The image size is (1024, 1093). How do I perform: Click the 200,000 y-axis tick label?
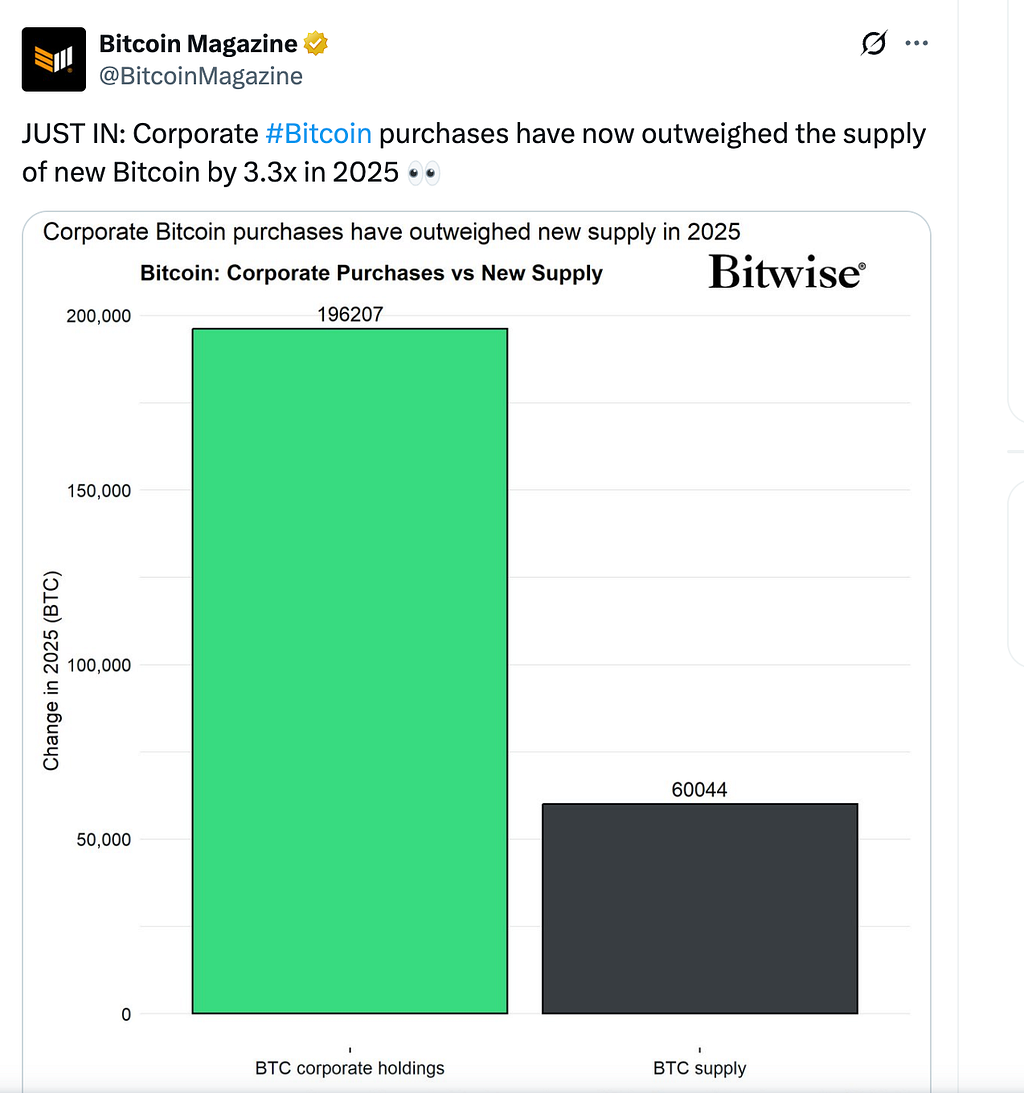(98, 316)
